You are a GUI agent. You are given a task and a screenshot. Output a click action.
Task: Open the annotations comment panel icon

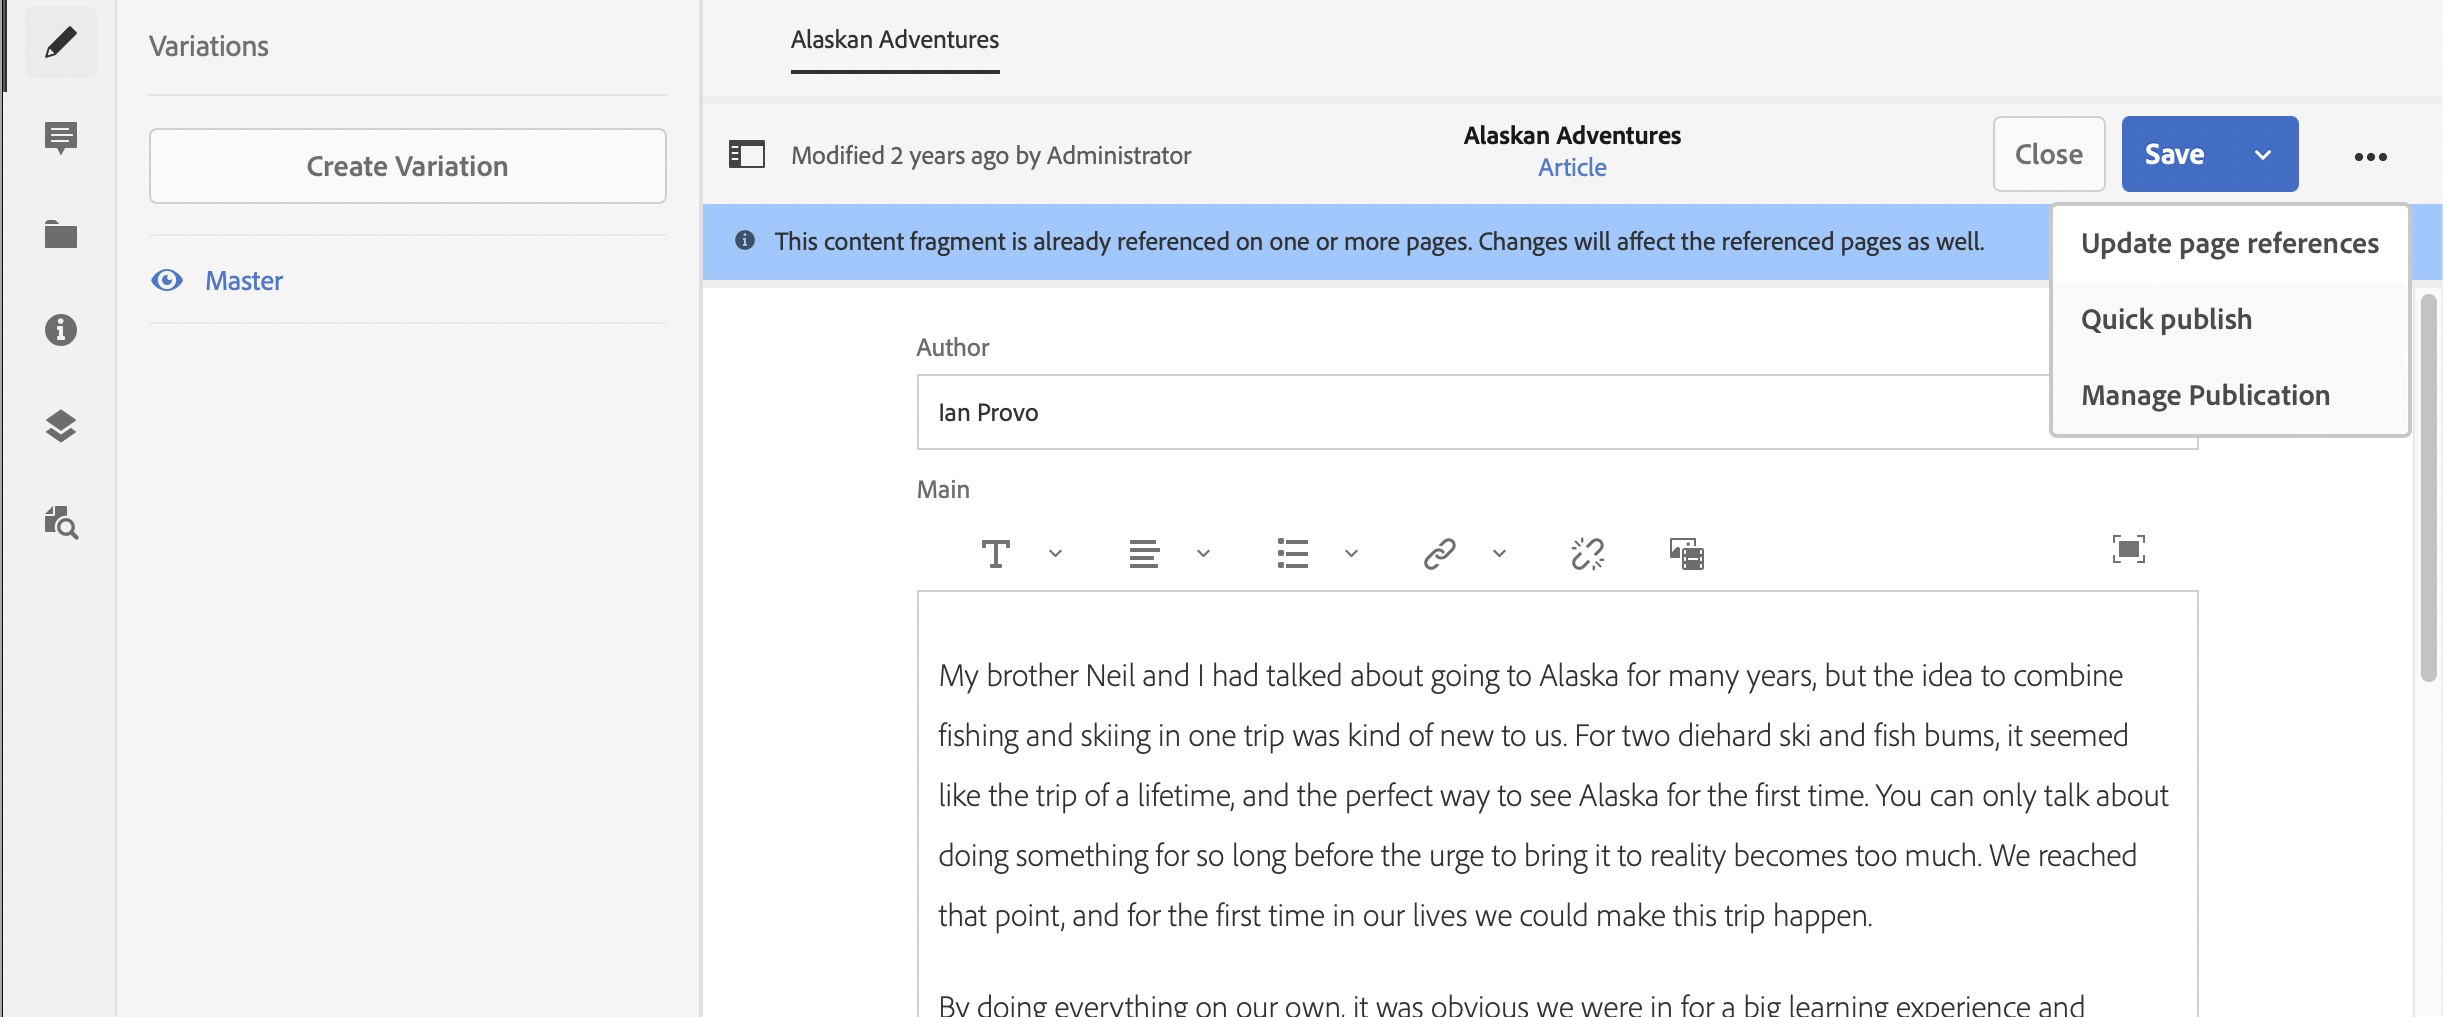coord(61,137)
